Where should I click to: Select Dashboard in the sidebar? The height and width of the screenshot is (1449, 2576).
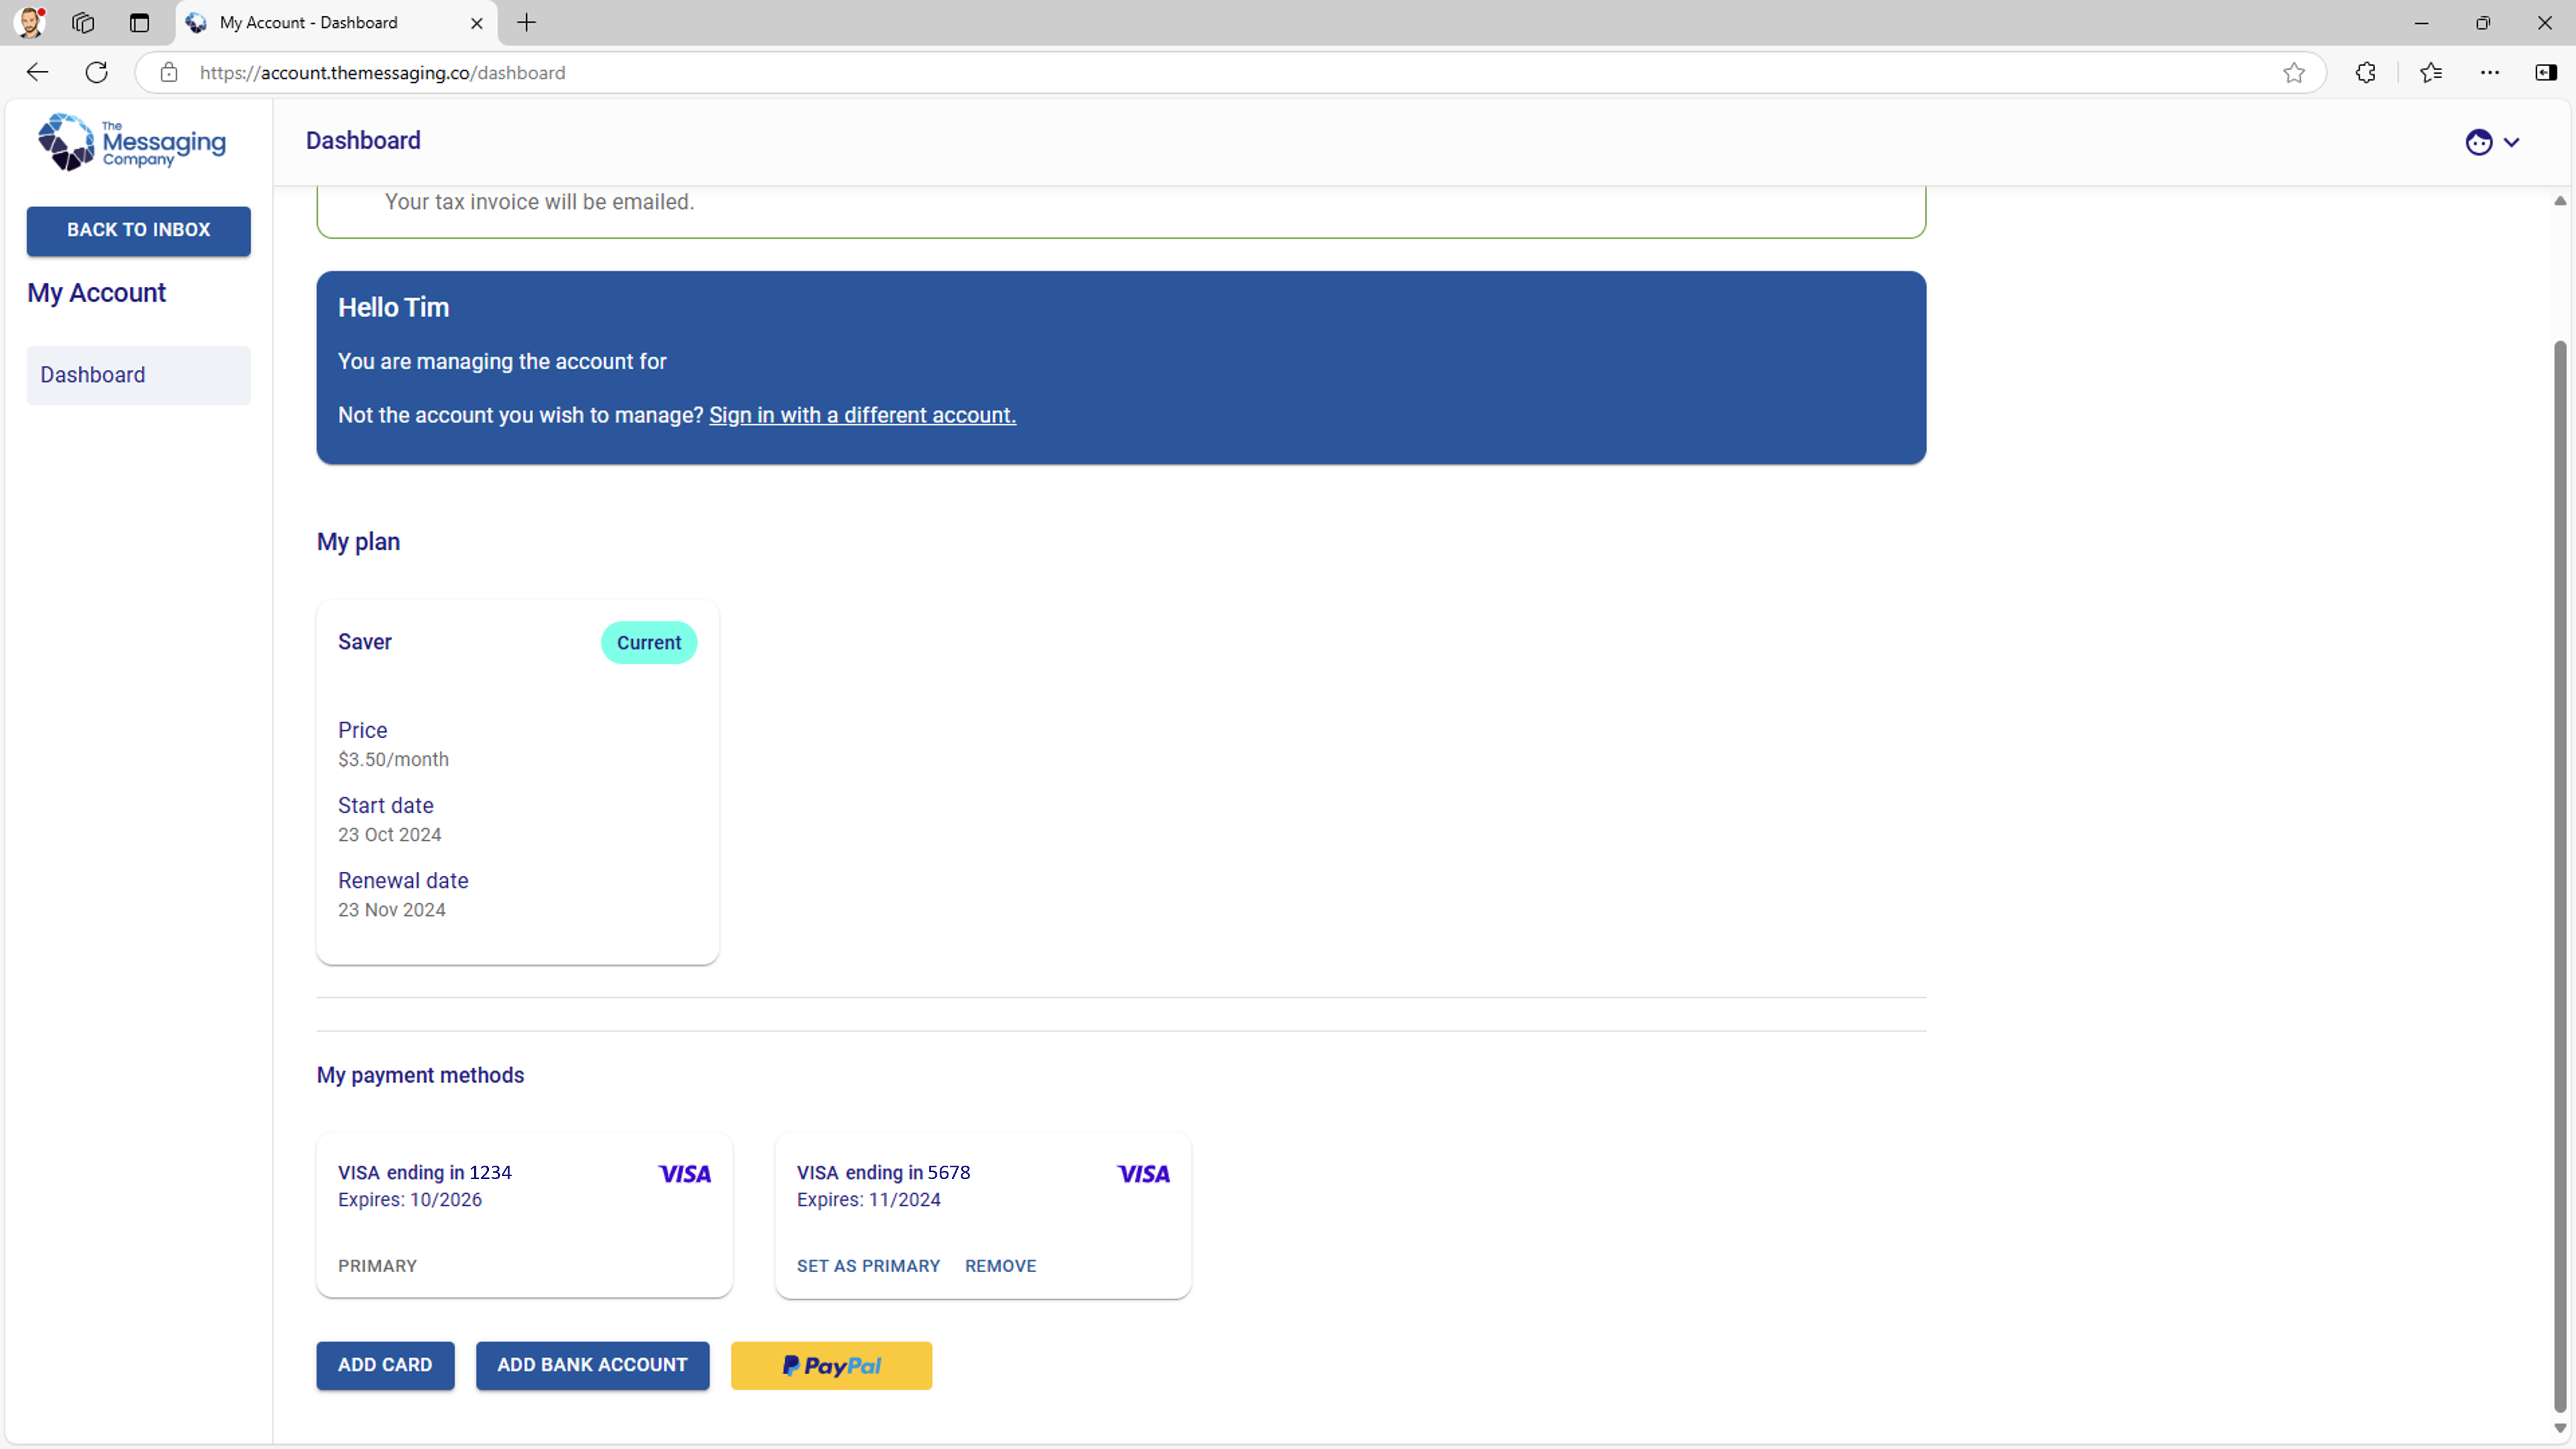click(139, 375)
